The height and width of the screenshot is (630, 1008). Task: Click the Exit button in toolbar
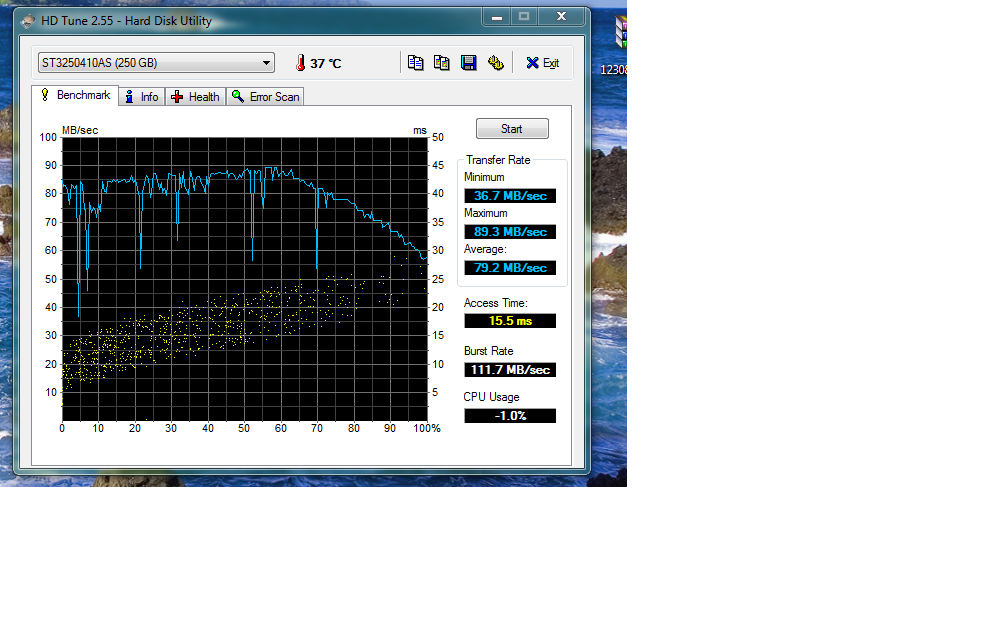542,63
